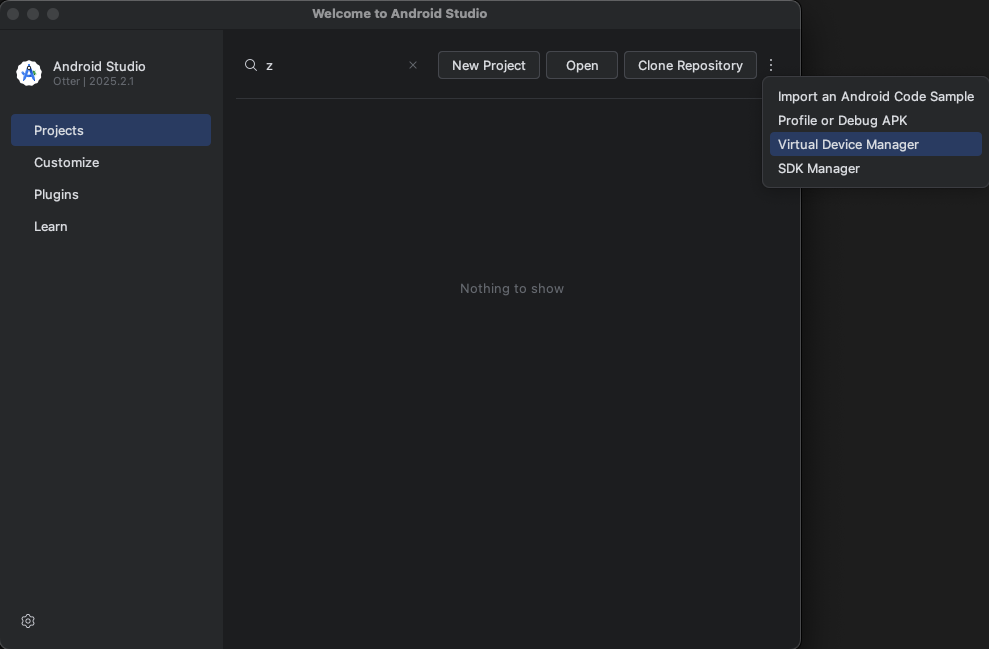Screen dimensions: 989x649
Task: Switch to the Customize section
Action: 111,162
